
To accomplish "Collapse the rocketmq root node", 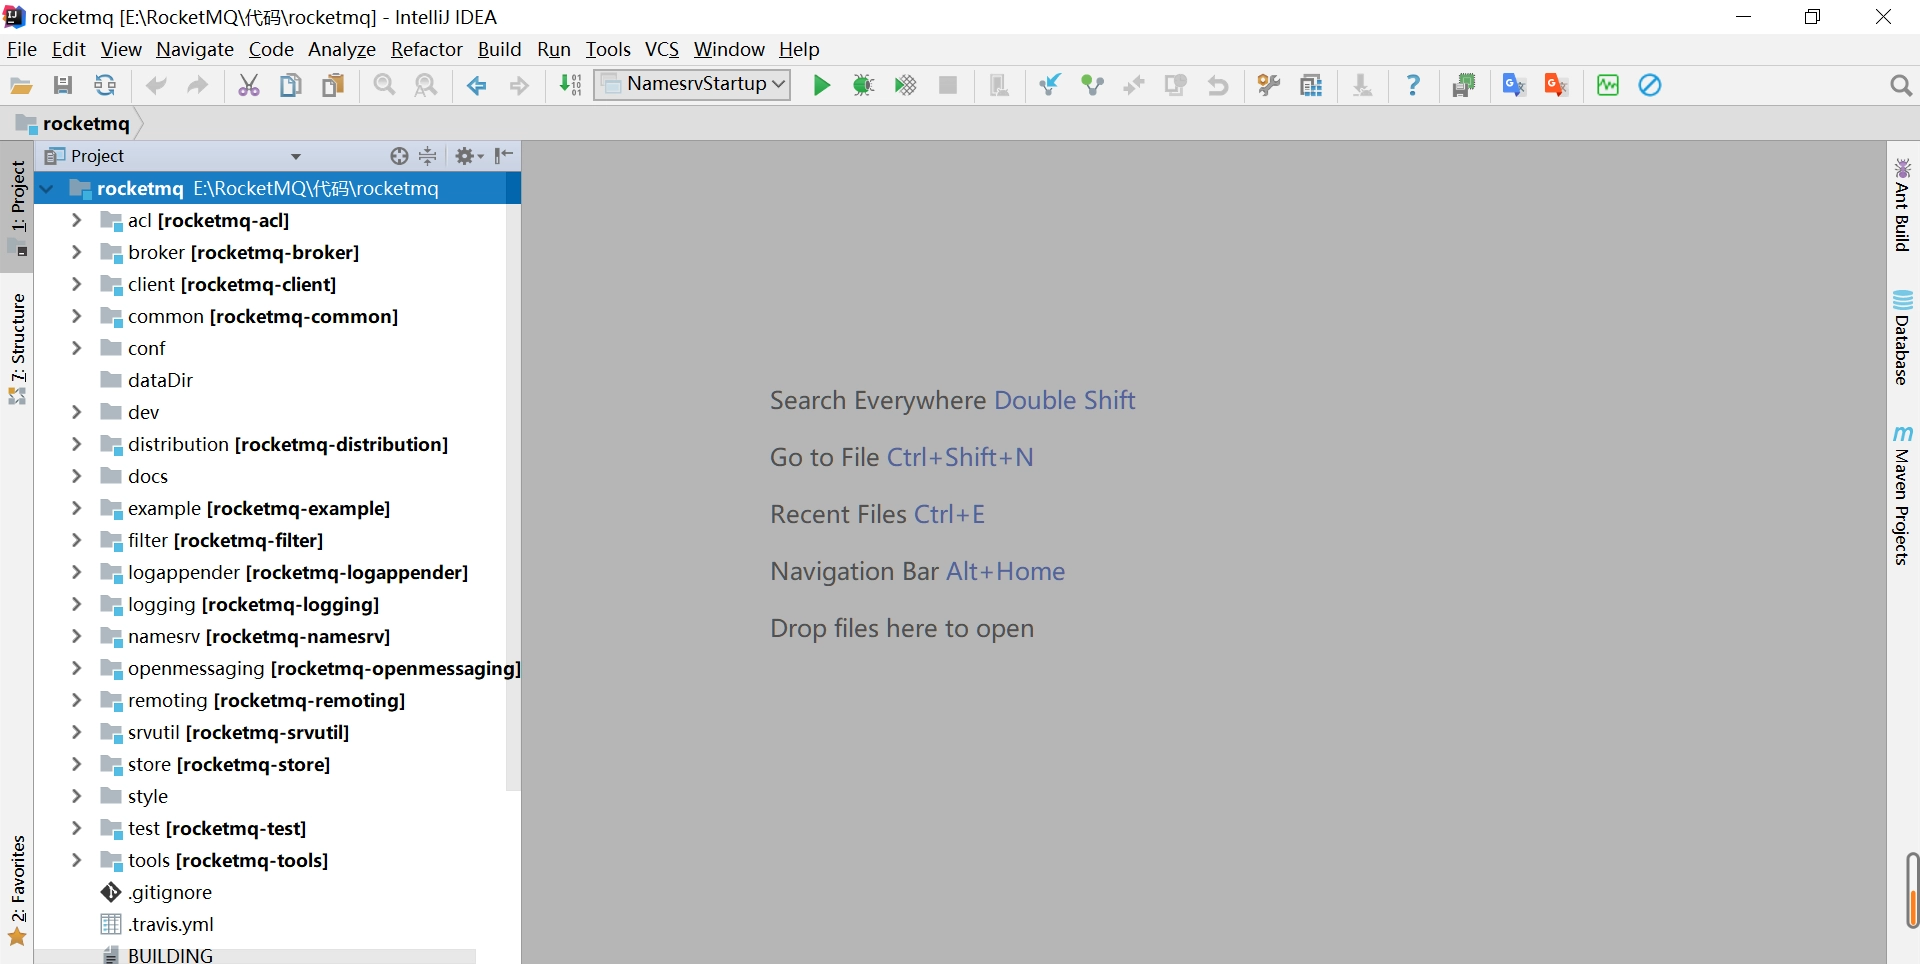I will click(46, 188).
